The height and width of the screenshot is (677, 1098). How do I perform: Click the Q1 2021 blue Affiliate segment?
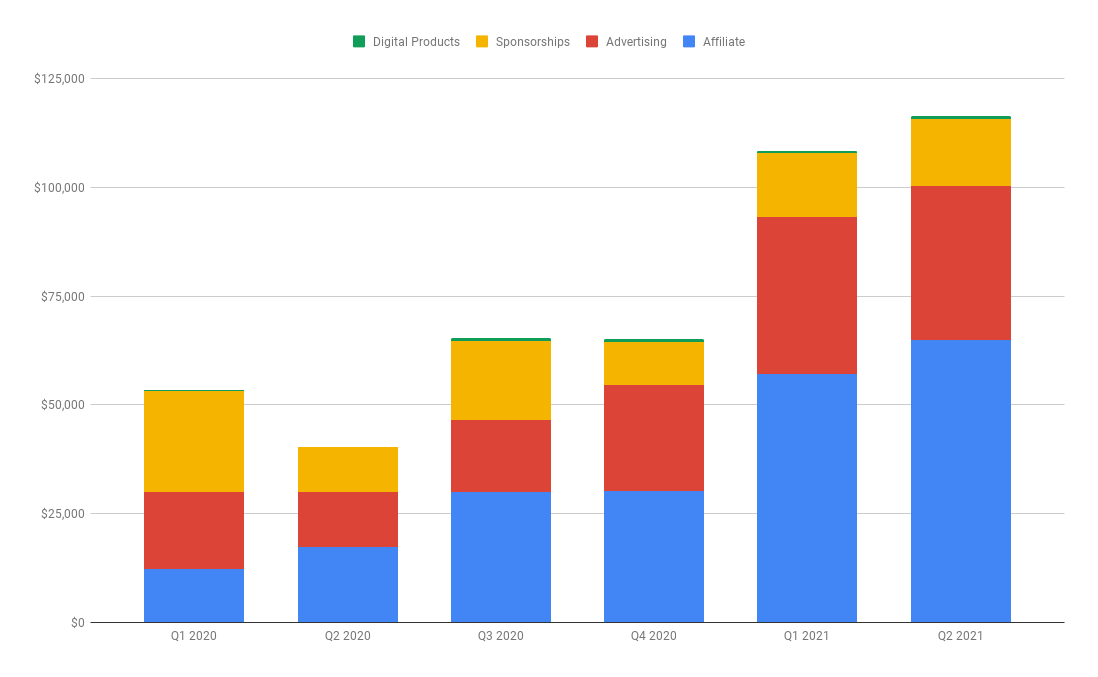807,498
